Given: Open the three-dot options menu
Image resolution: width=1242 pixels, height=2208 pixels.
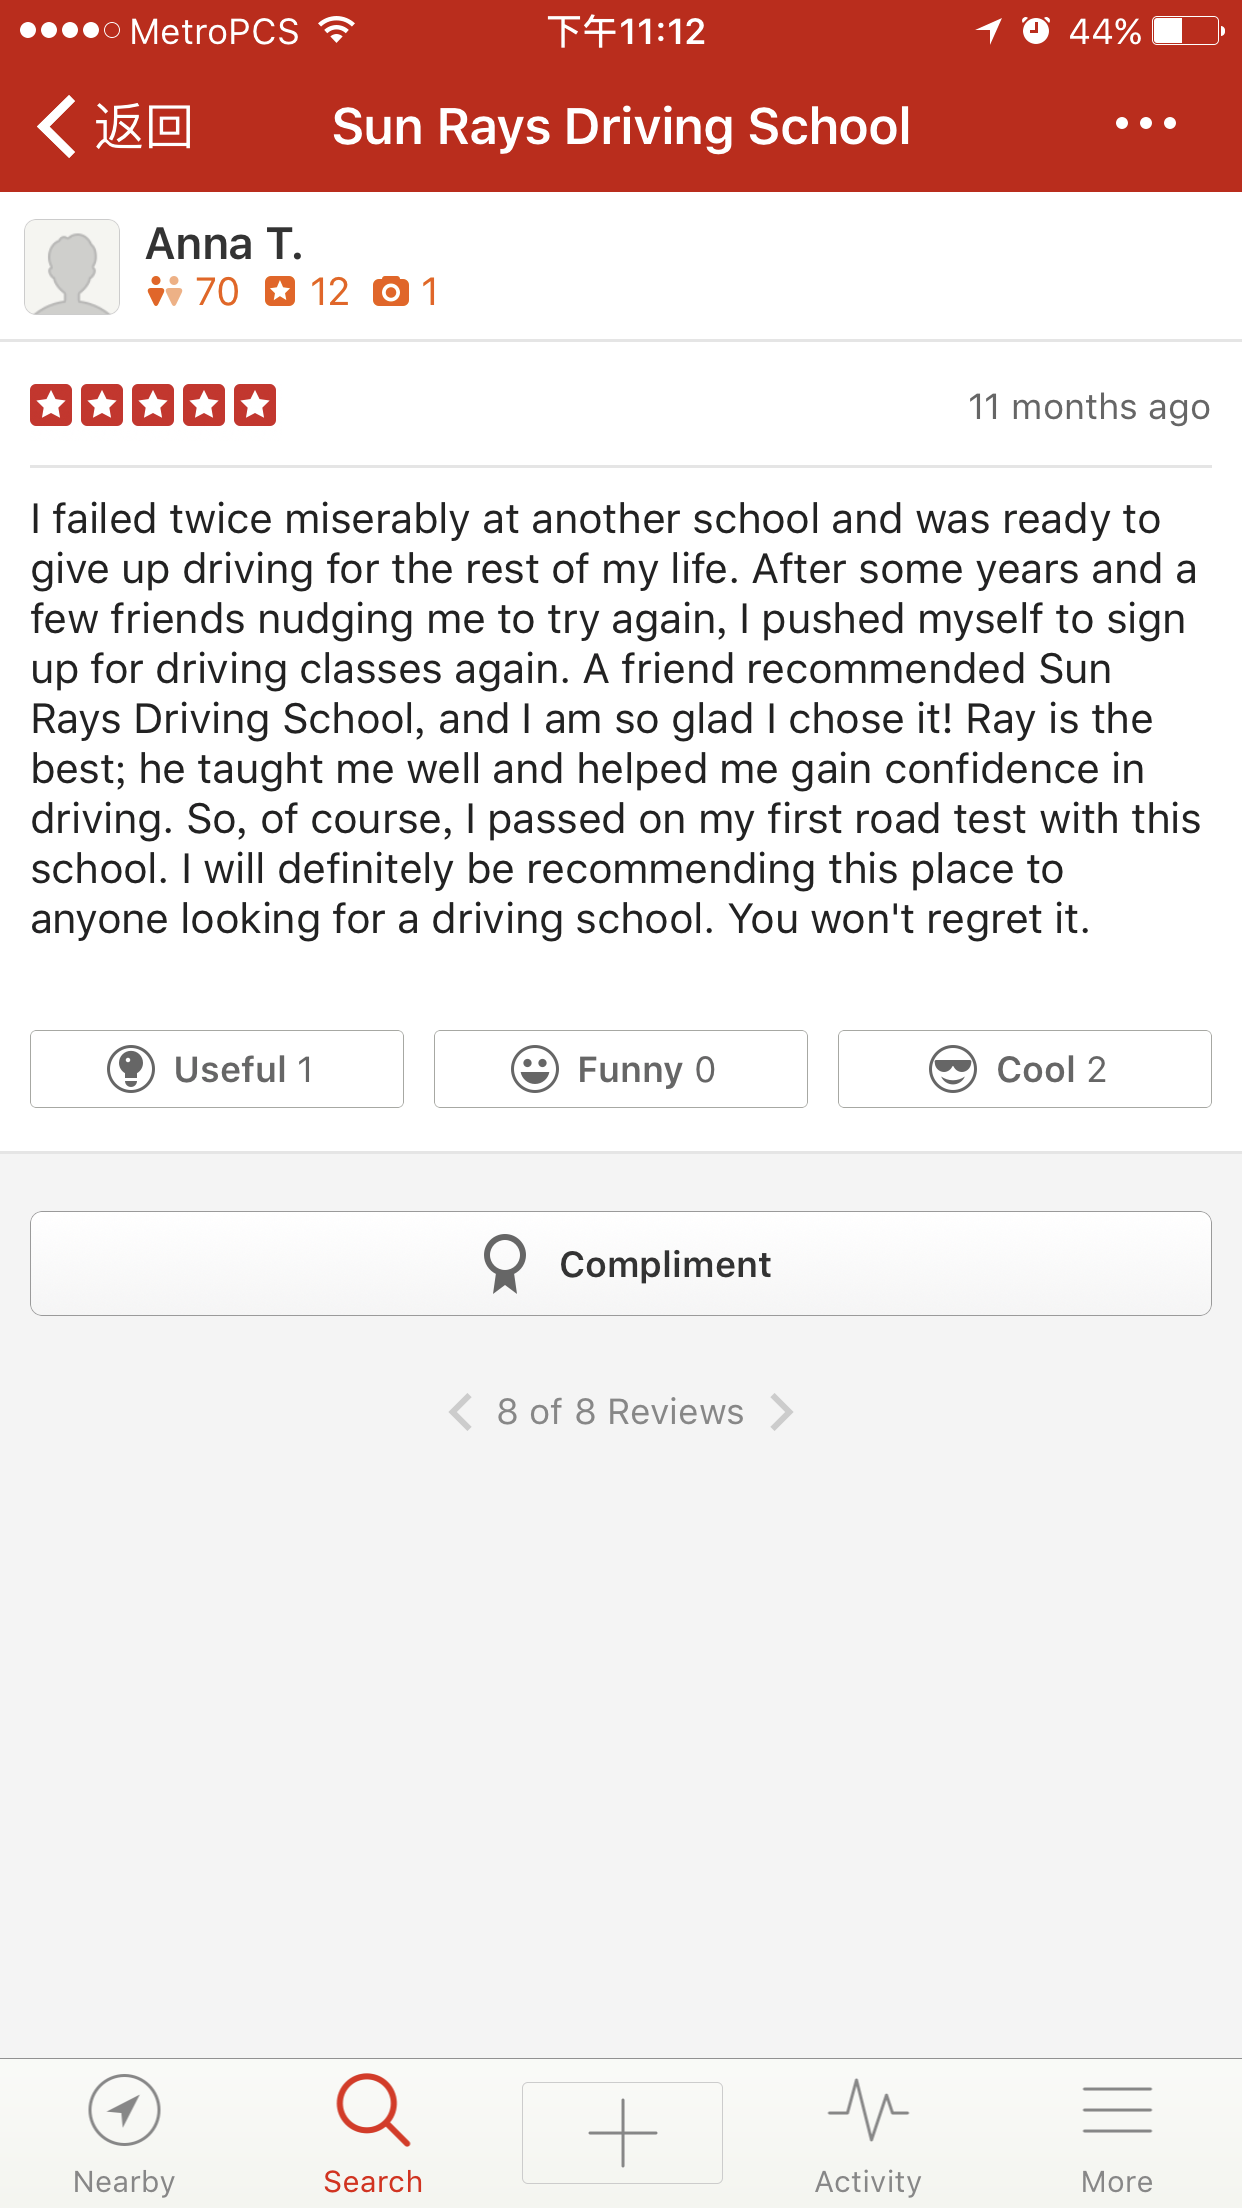Looking at the screenshot, I should pyautogui.click(x=1145, y=124).
